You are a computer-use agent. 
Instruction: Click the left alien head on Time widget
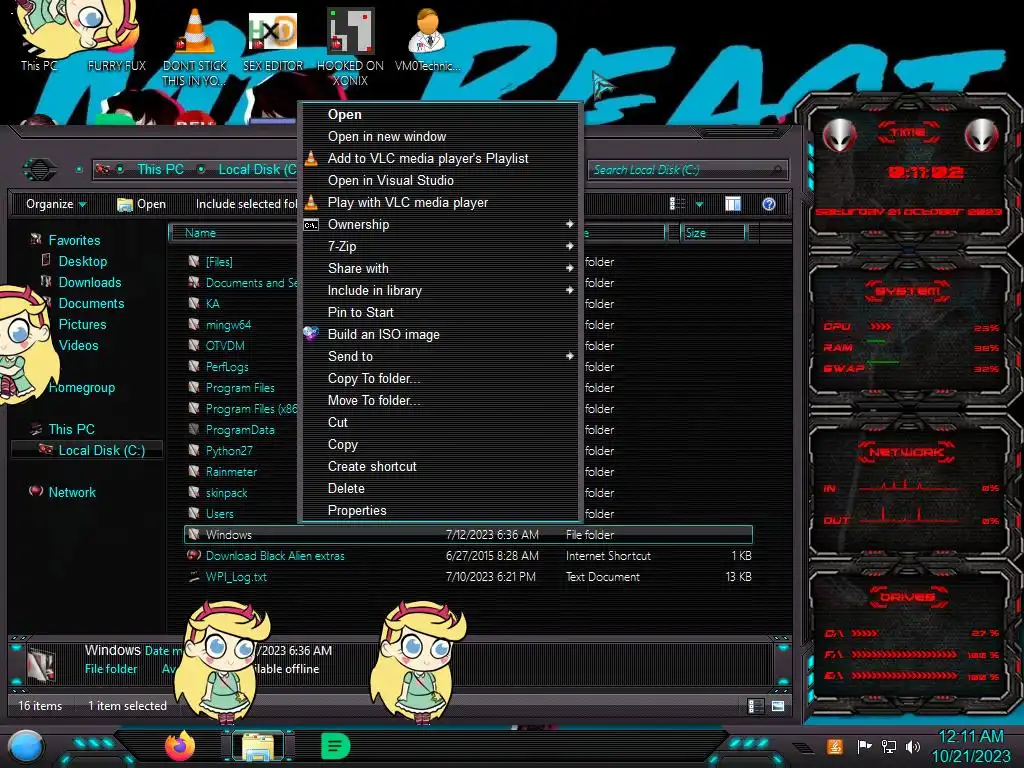(839, 135)
